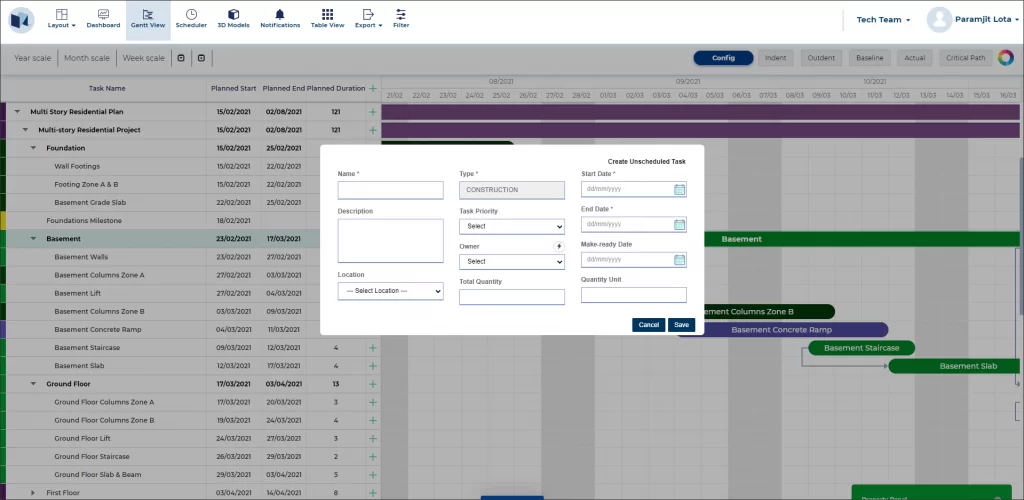Open Start Date calendar picker
The width and height of the screenshot is (1024, 500).
[x=679, y=189]
